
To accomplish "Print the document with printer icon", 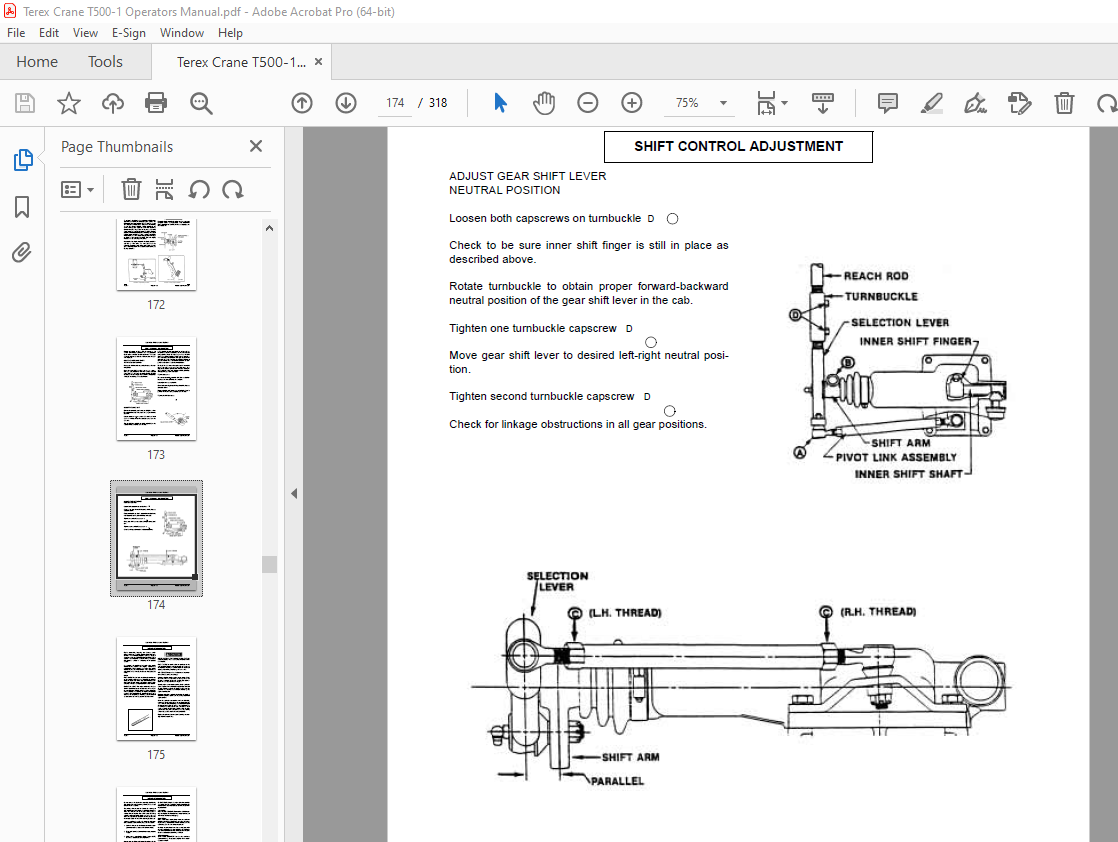I will pyautogui.click(x=156, y=103).
